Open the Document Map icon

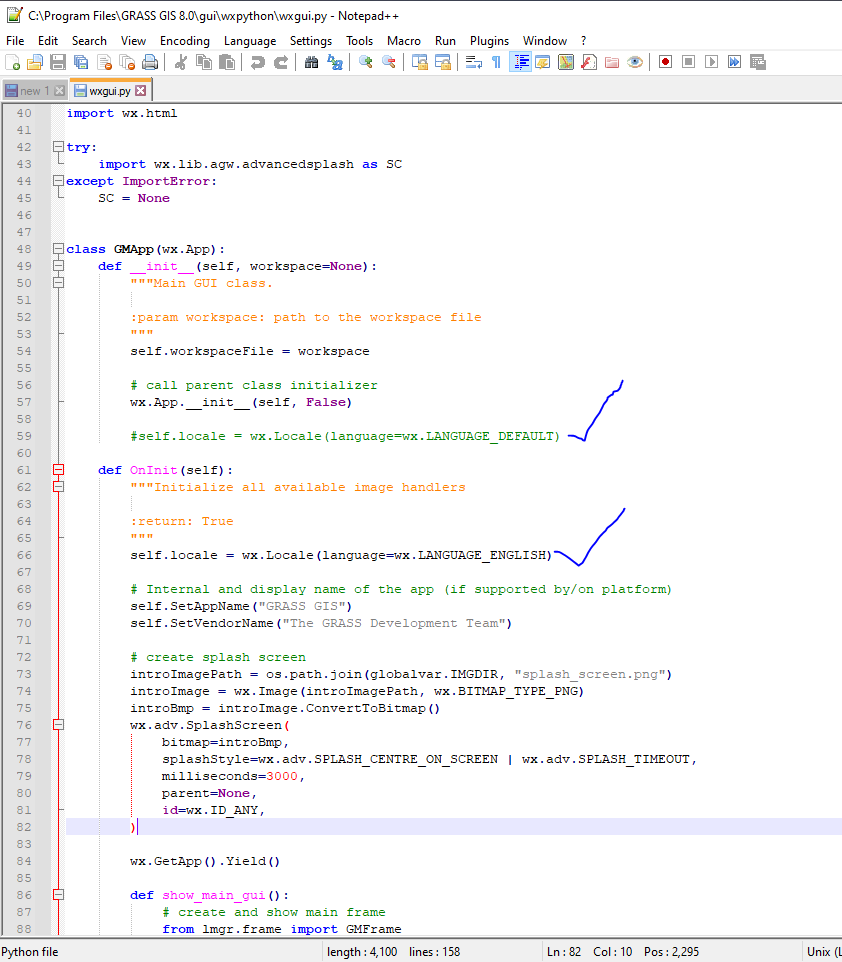[566, 62]
